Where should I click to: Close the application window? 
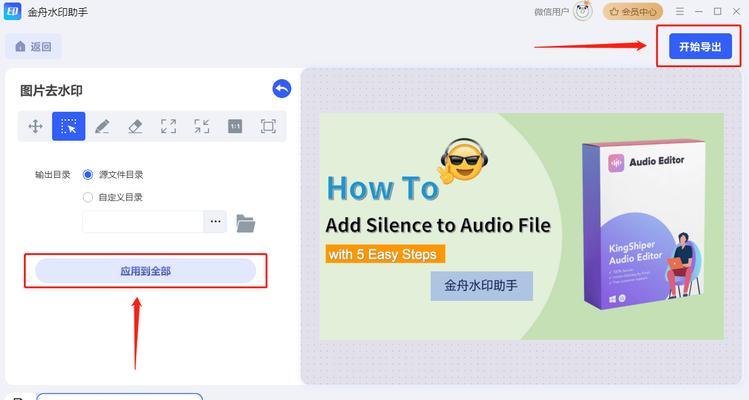[x=737, y=11]
